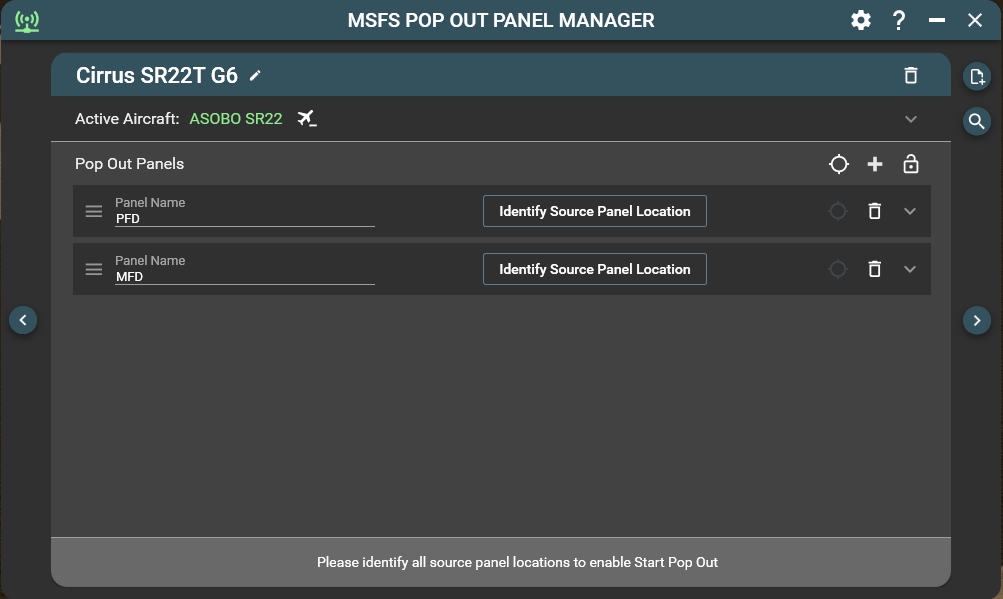Toggle the PFD row crosshair icon
The image size is (1003, 599).
pos(838,211)
